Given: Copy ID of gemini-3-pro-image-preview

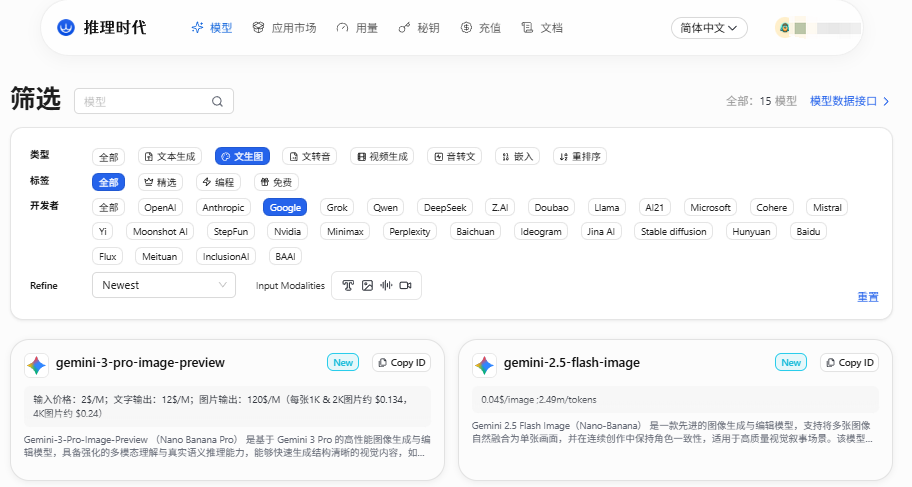Looking at the screenshot, I should click(x=401, y=362).
